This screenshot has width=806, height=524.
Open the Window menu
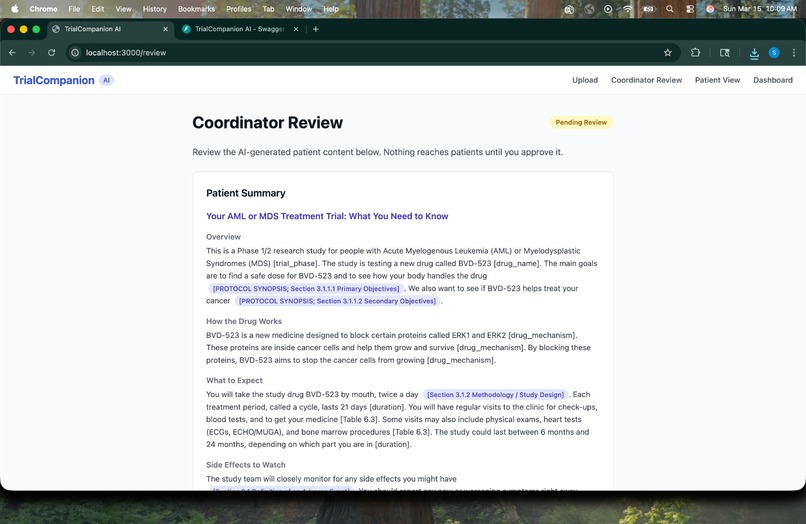pyautogui.click(x=299, y=9)
